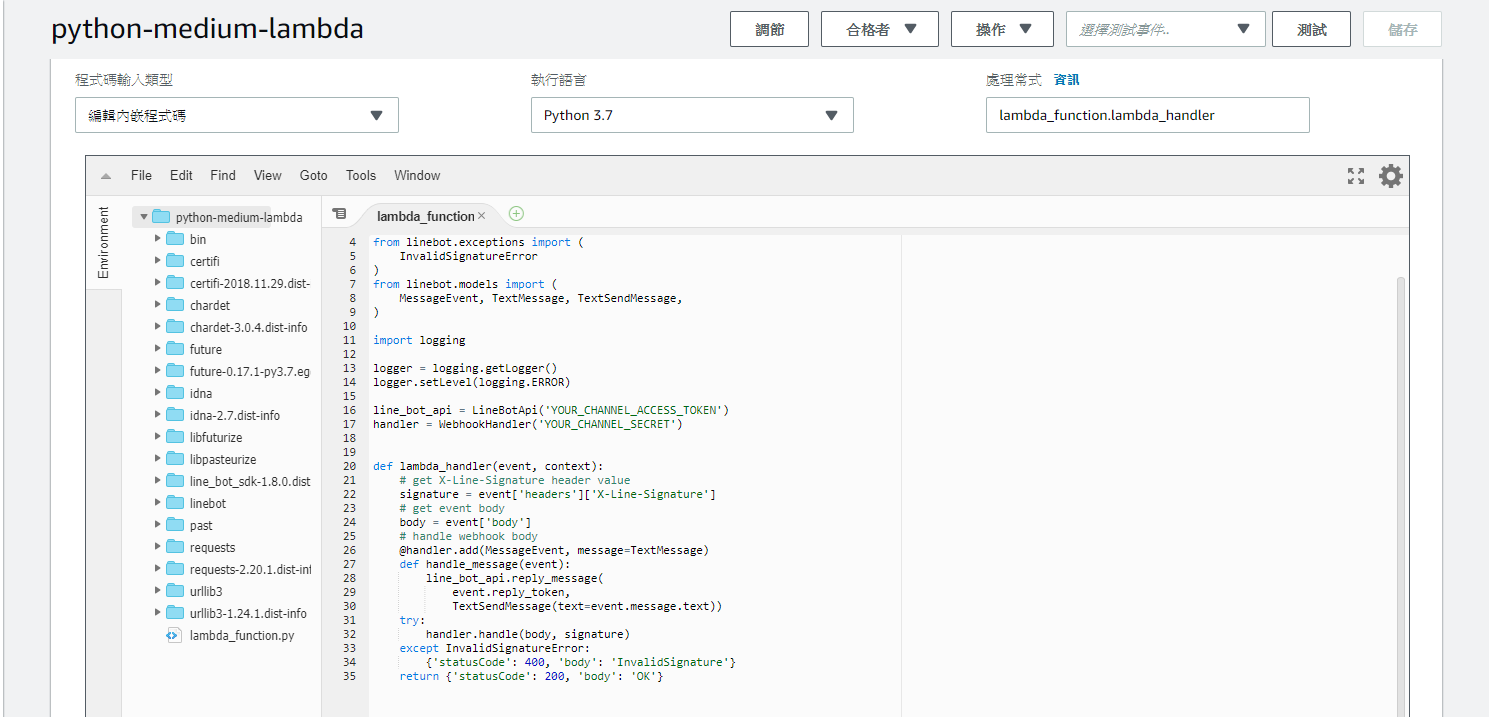Click the python-medium-lambda root folder icon

161,217
